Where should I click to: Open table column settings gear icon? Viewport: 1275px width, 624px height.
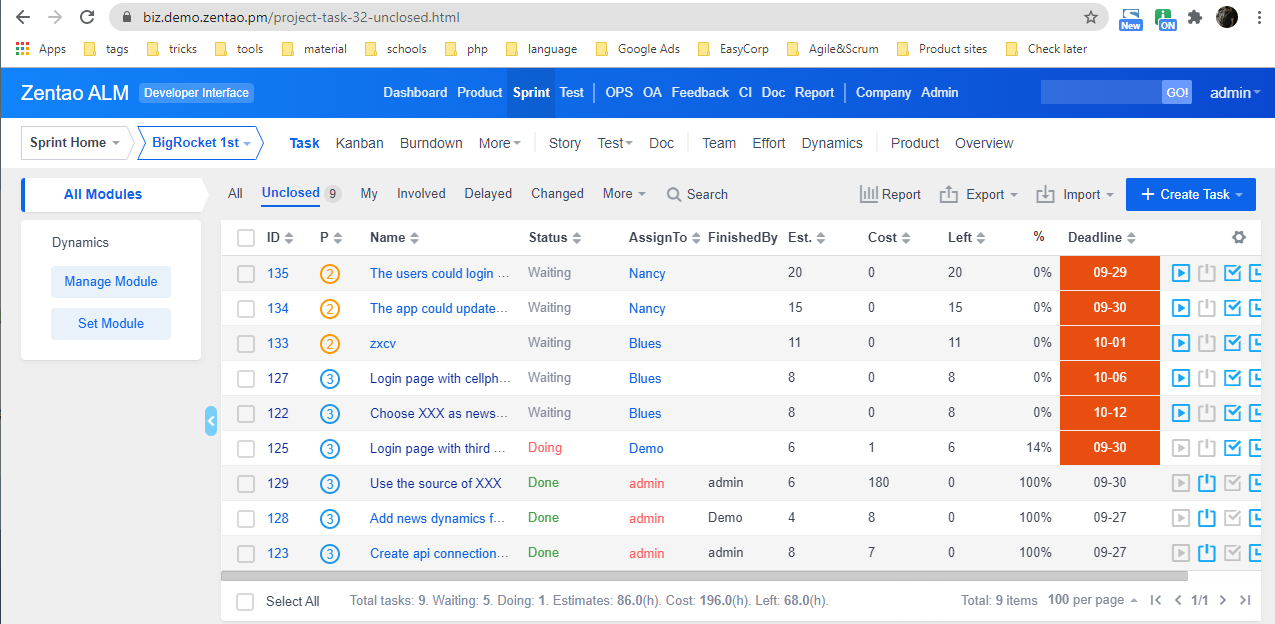coord(1239,238)
